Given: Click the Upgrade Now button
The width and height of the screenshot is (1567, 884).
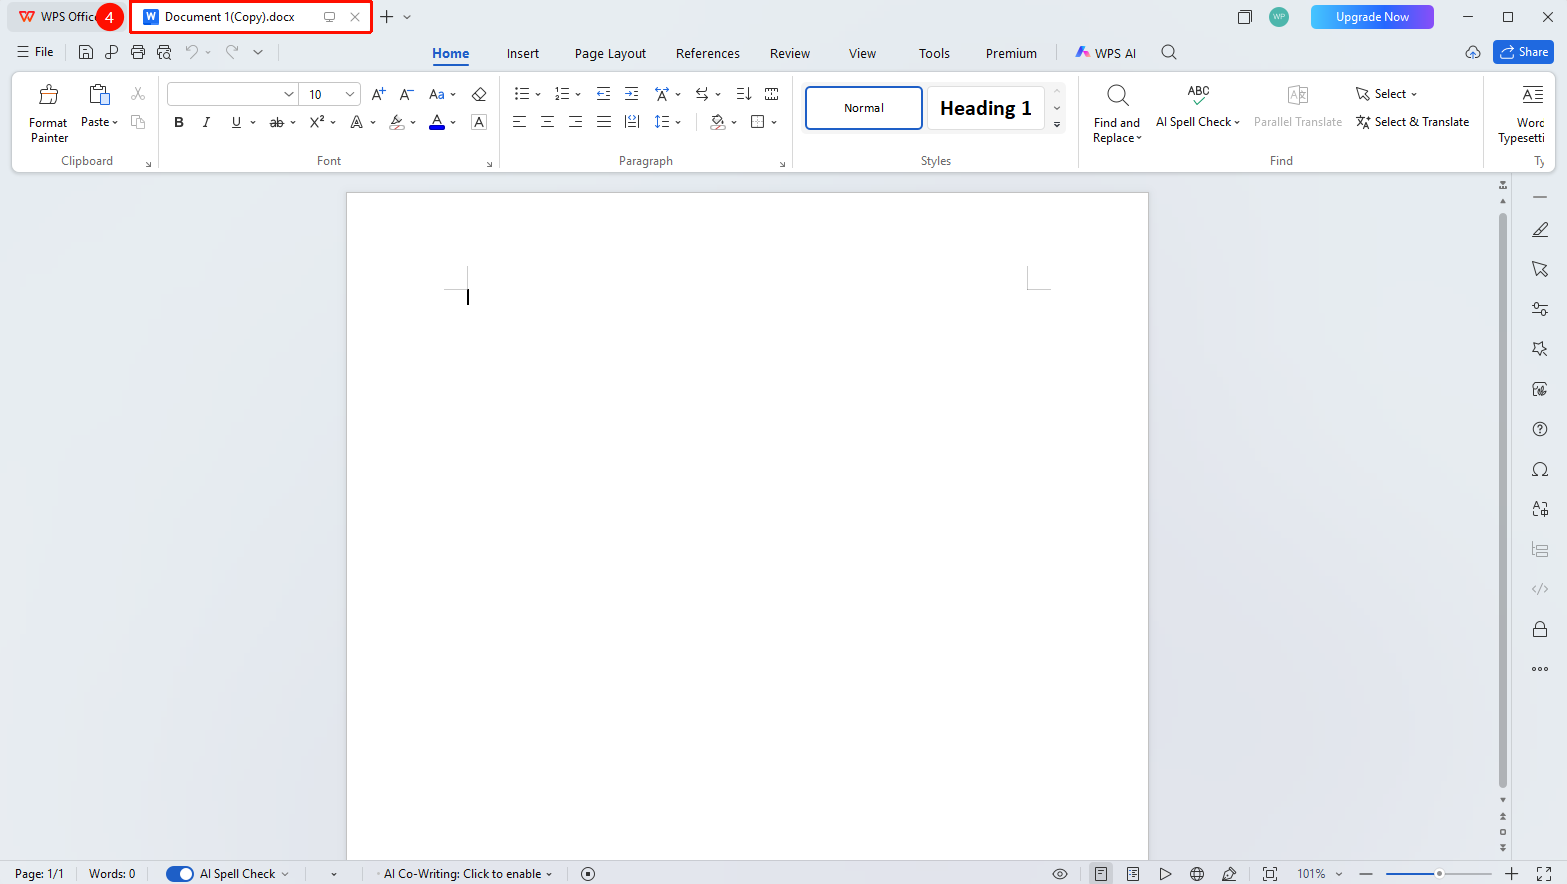Looking at the screenshot, I should click(1372, 17).
